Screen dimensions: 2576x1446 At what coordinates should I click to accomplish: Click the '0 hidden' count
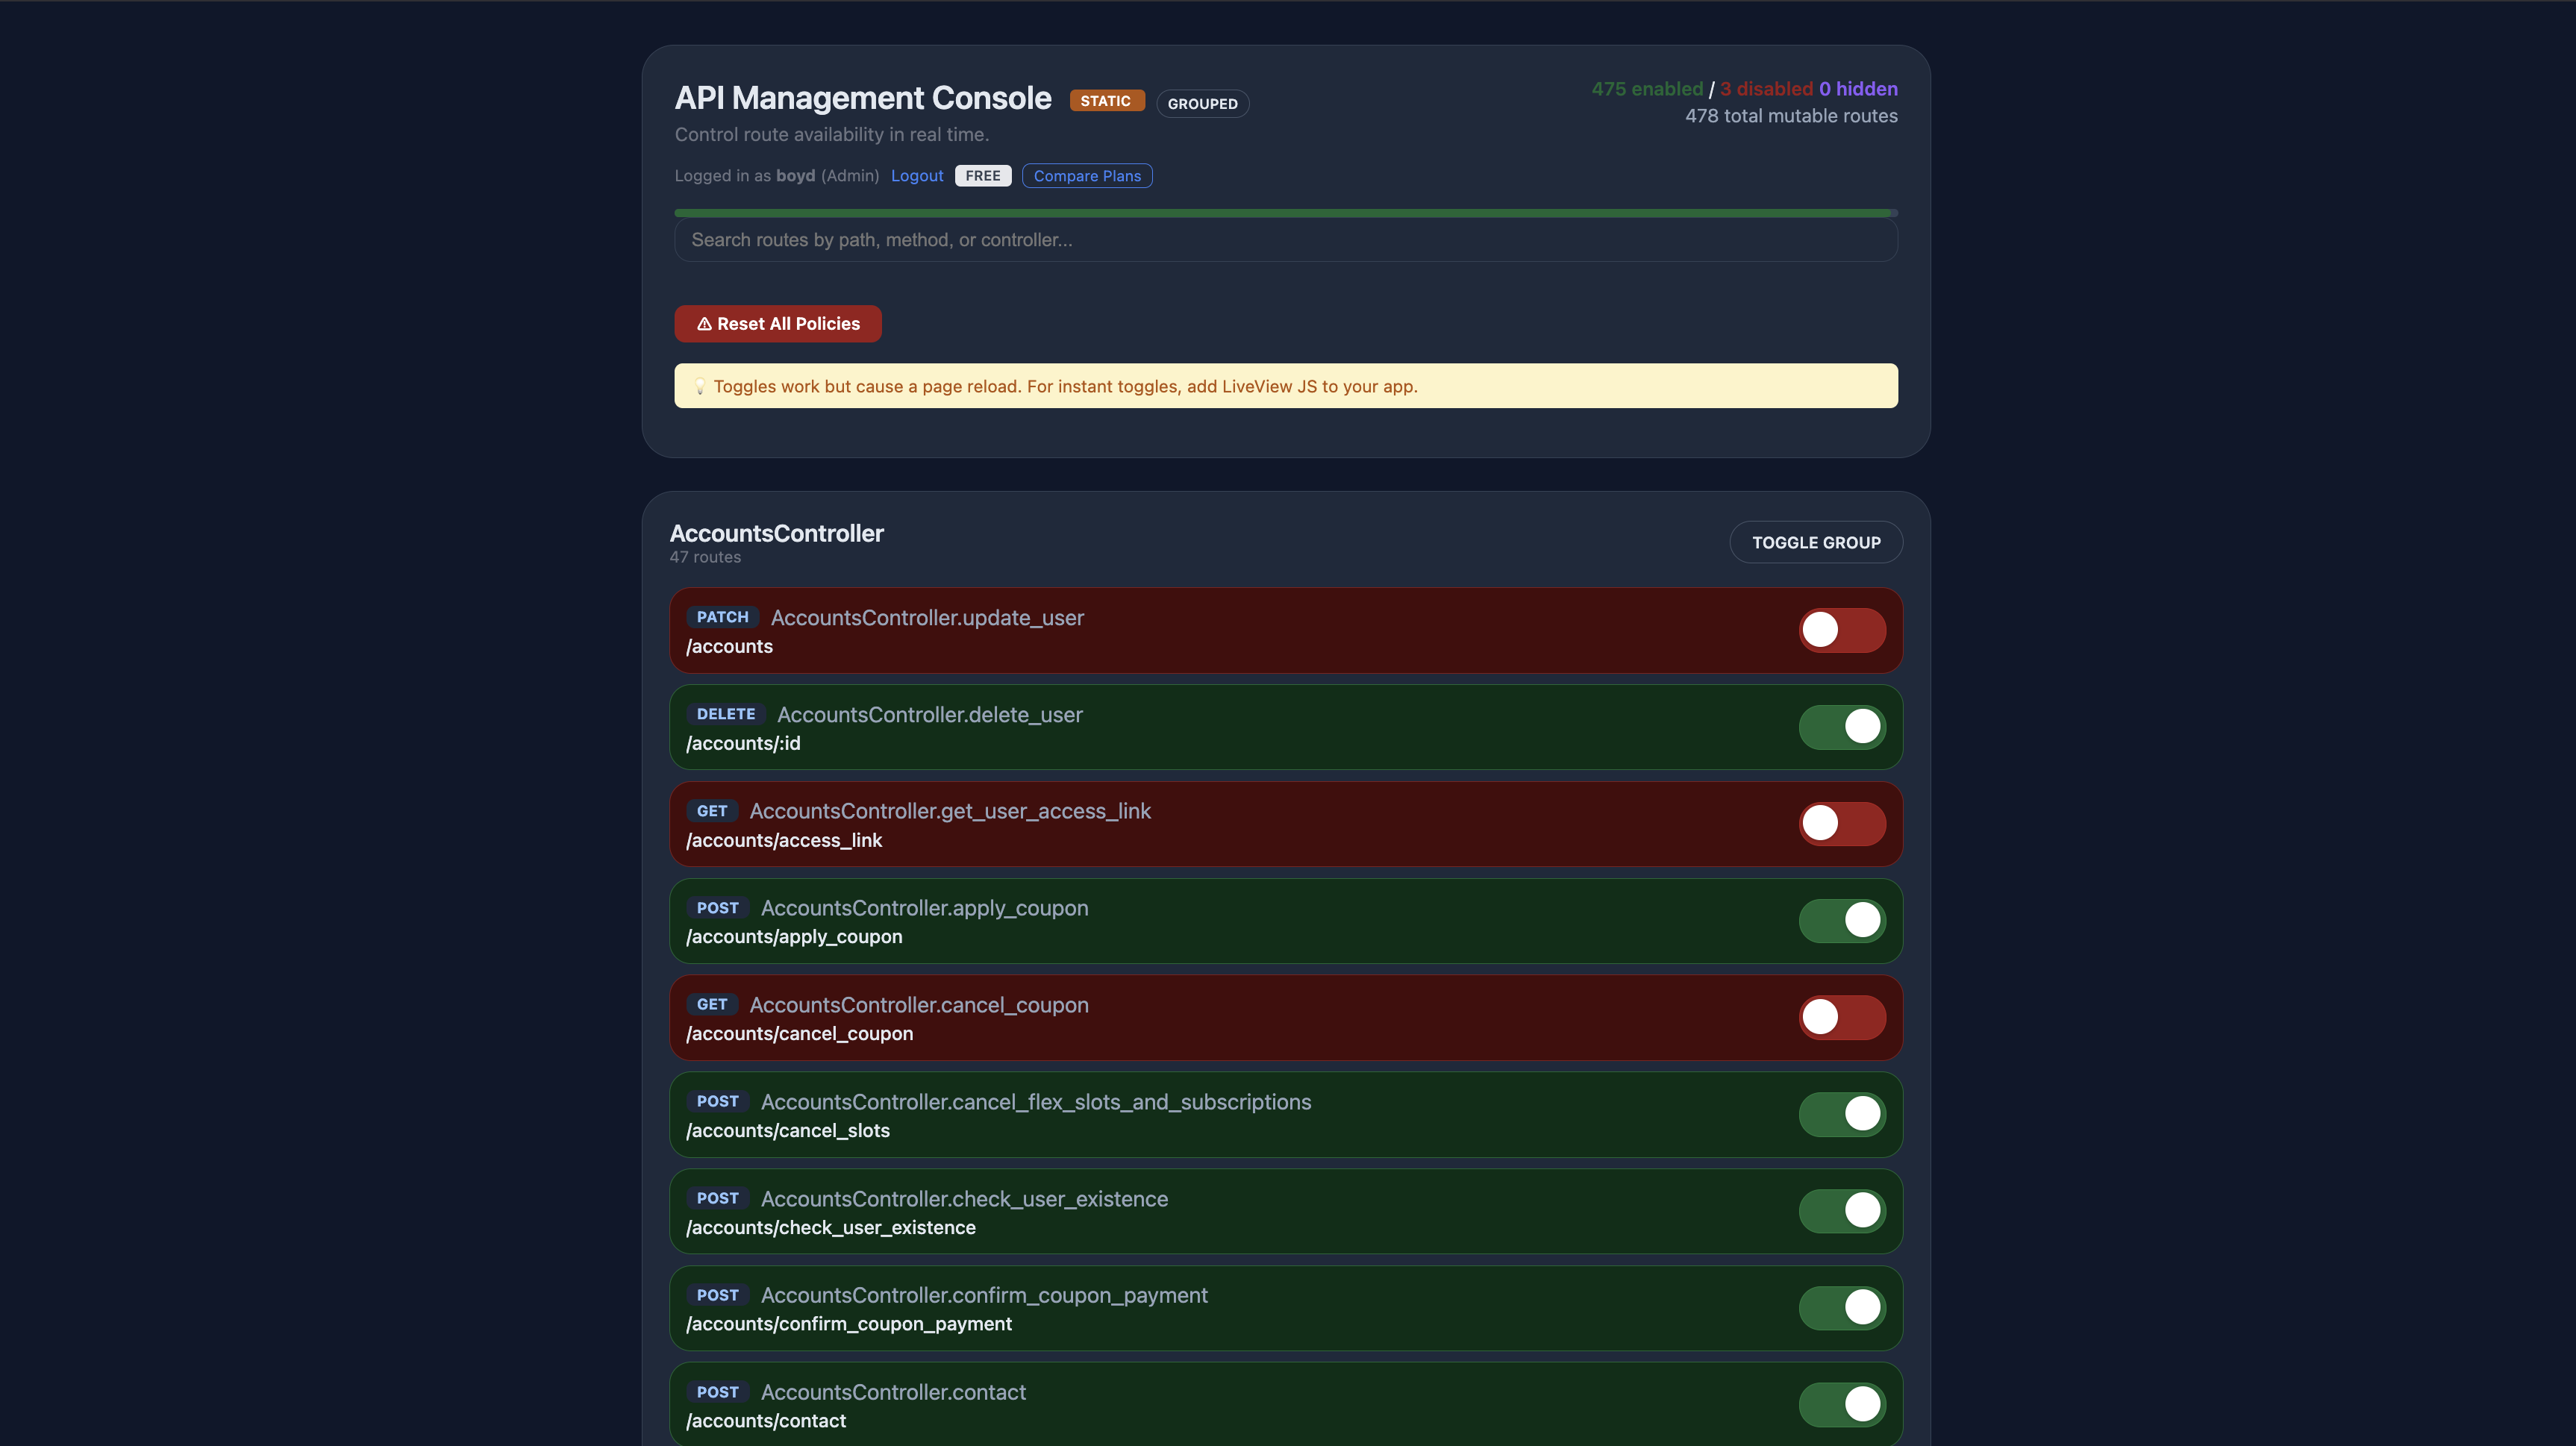point(1858,89)
